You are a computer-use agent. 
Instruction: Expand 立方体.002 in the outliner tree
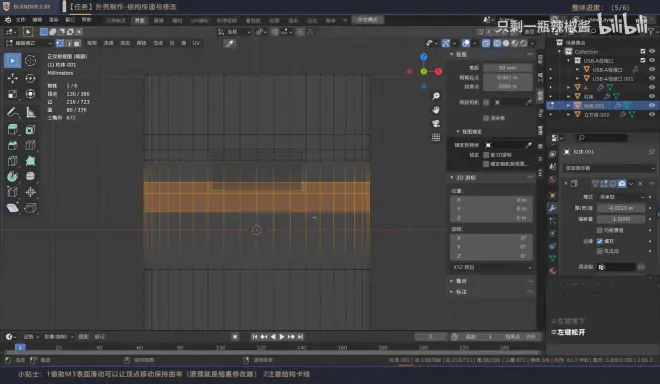[x=569, y=115]
